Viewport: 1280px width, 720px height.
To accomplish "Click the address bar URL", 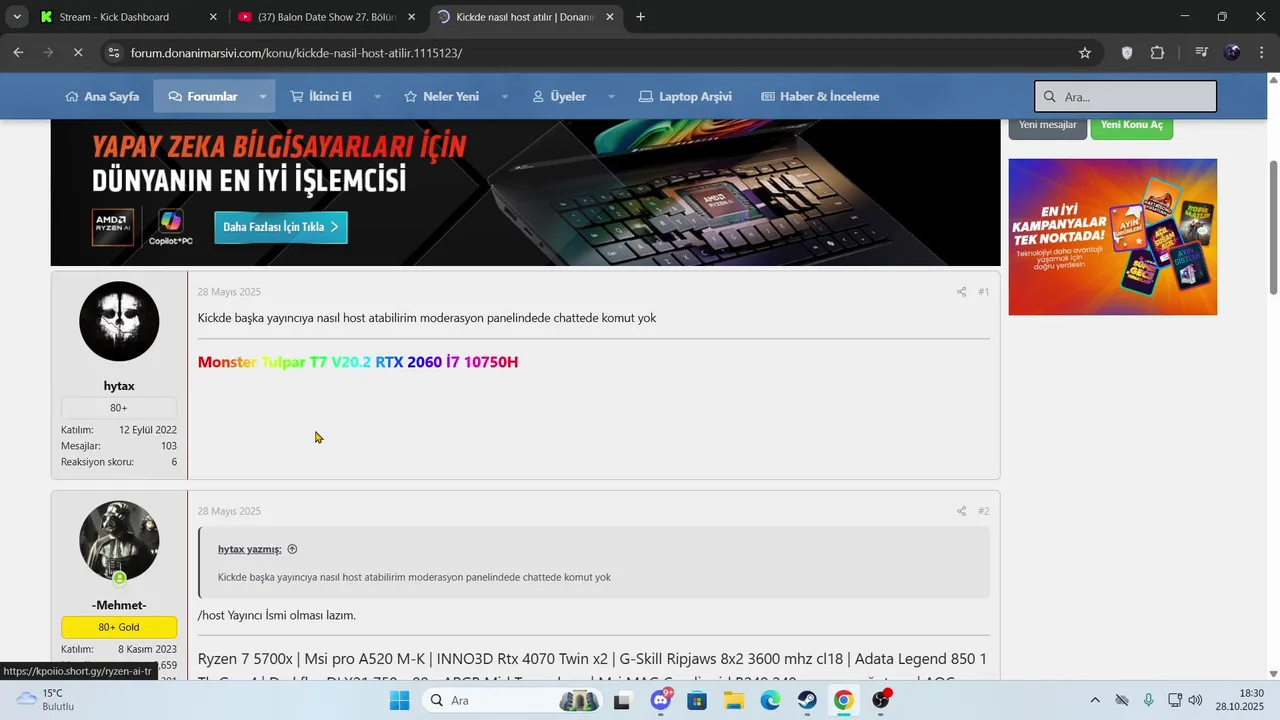I will coord(296,53).
